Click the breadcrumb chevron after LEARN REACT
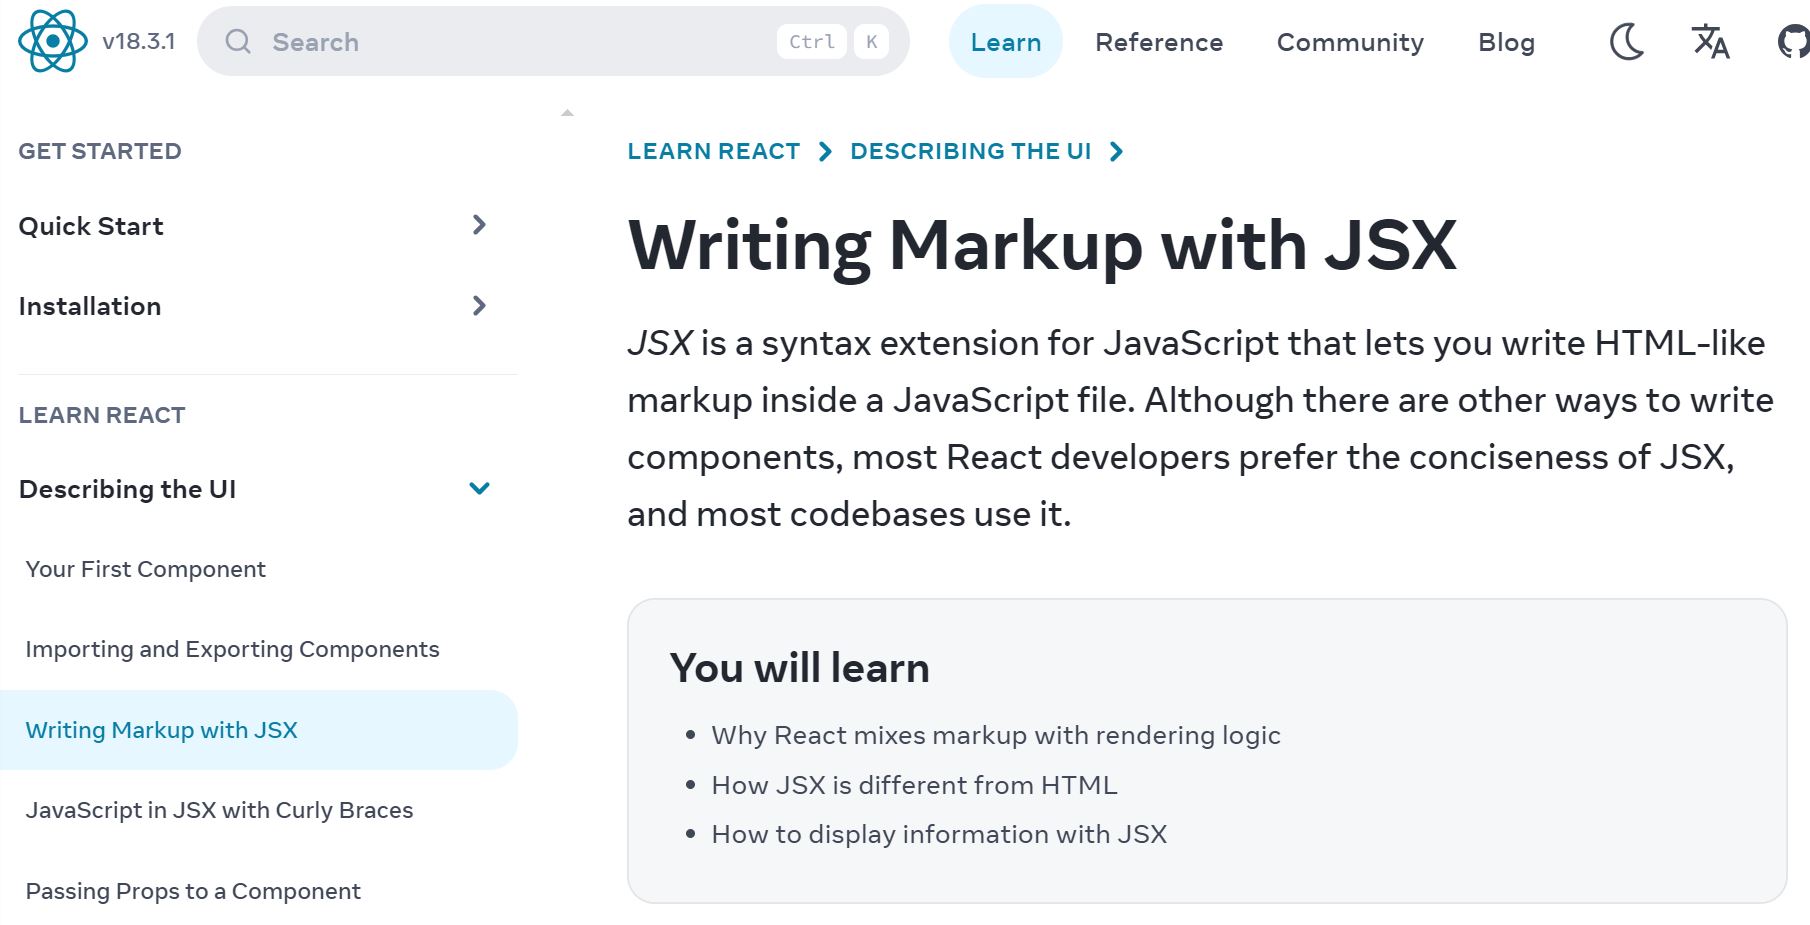The height and width of the screenshot is (925, 1810). tap(824, 151)
